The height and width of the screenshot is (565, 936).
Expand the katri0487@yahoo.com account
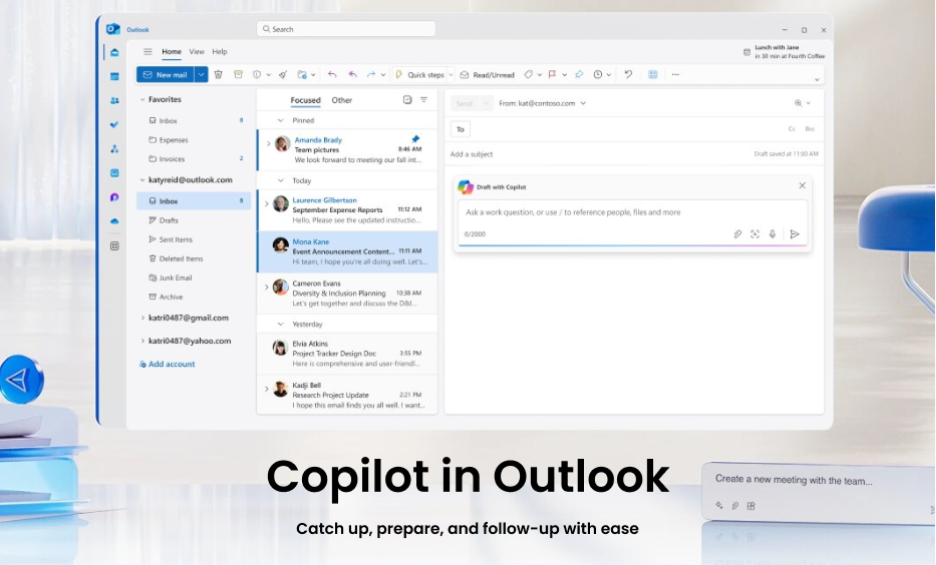(x=143, y=340)
